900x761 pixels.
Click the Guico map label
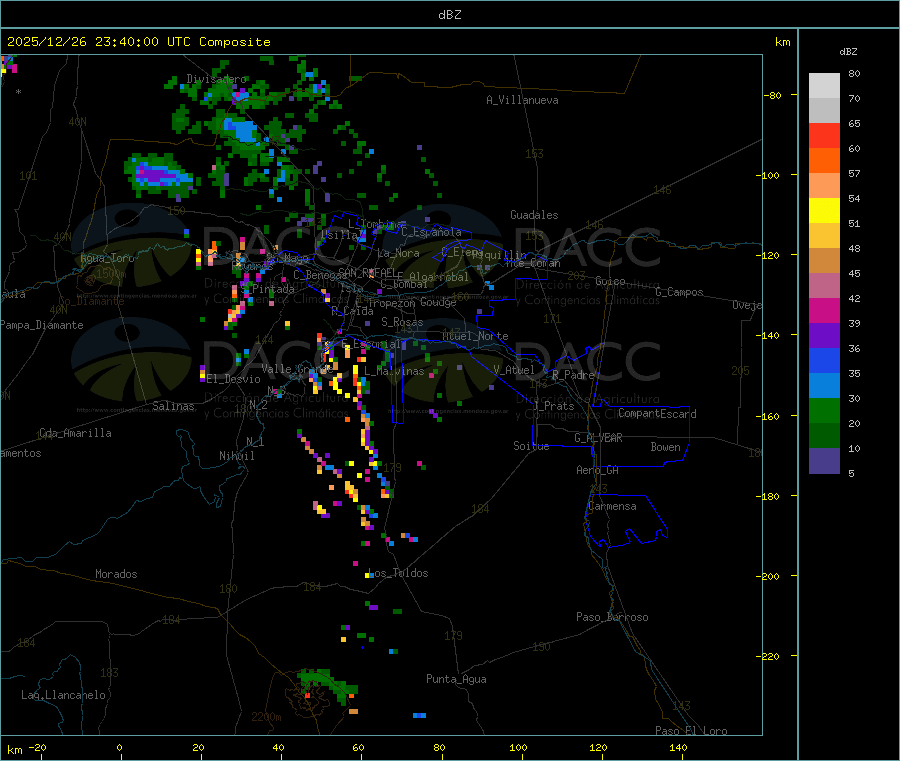tap(610, 281)
